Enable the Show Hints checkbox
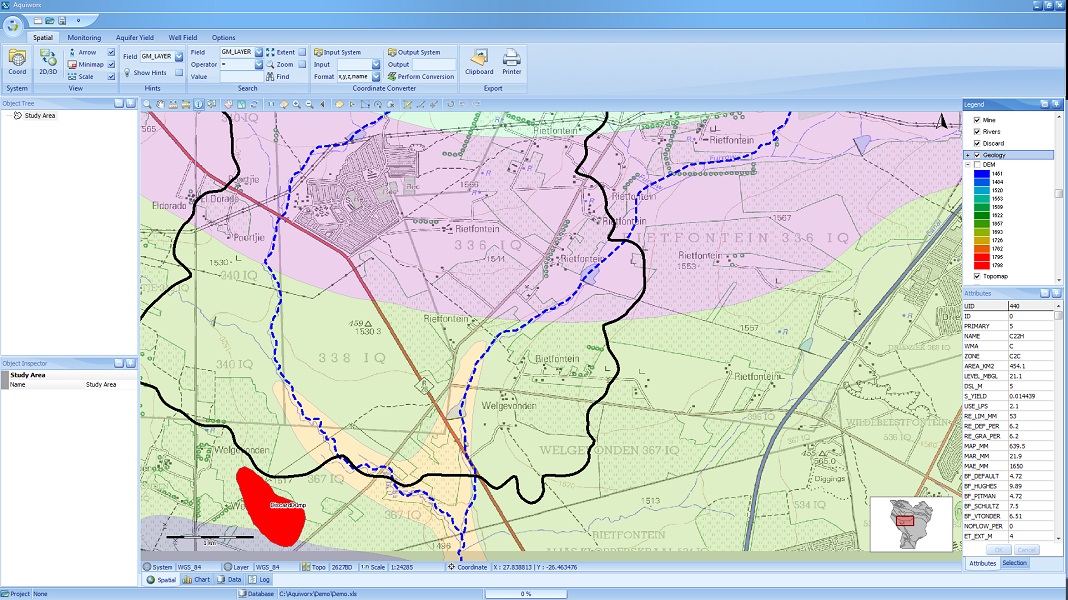The width and height of the screenshot is (1068, 600). coord(179,72)
